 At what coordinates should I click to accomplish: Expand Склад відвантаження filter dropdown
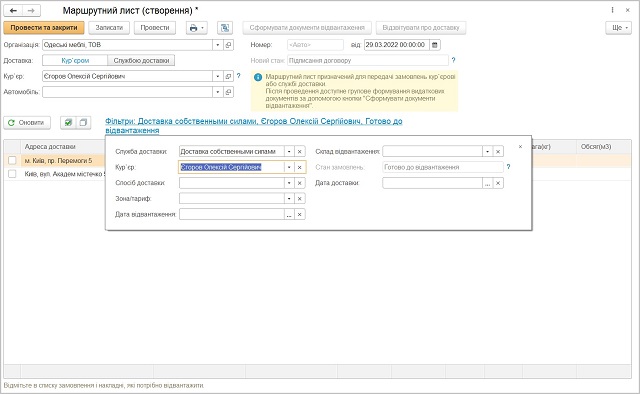click(487, 151)
